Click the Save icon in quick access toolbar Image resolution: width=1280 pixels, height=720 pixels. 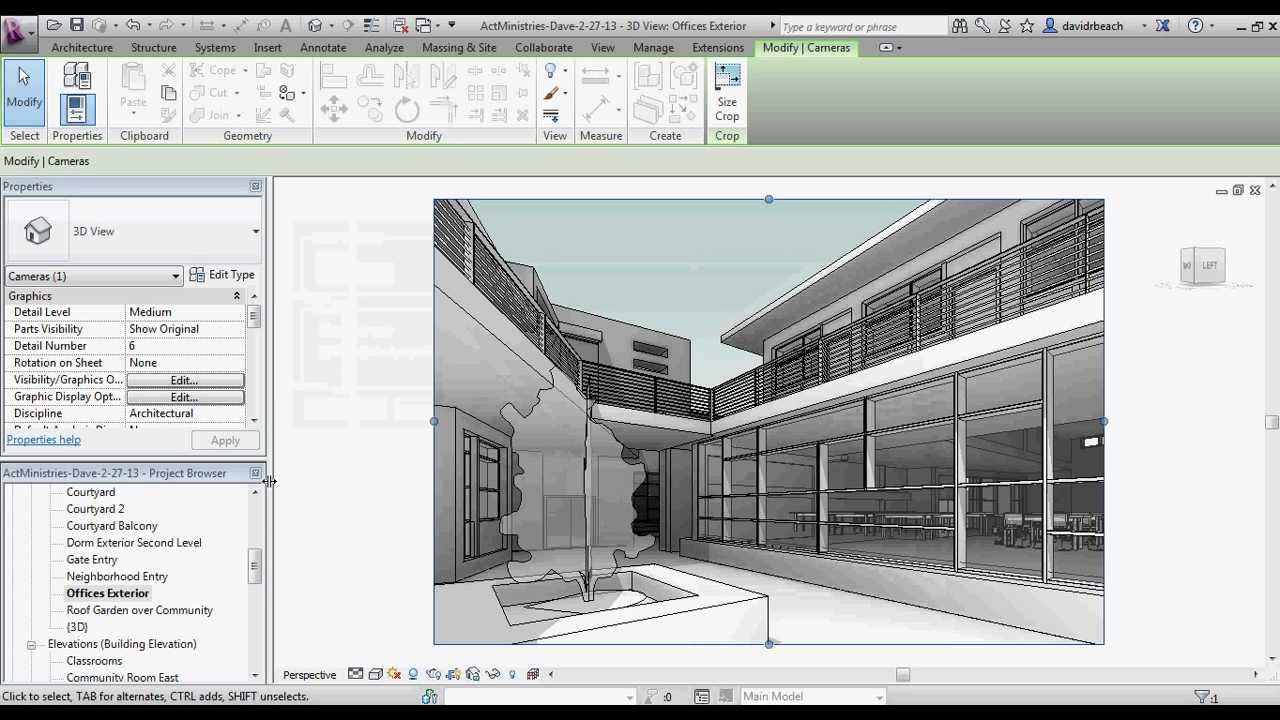[x=76, y=25]
